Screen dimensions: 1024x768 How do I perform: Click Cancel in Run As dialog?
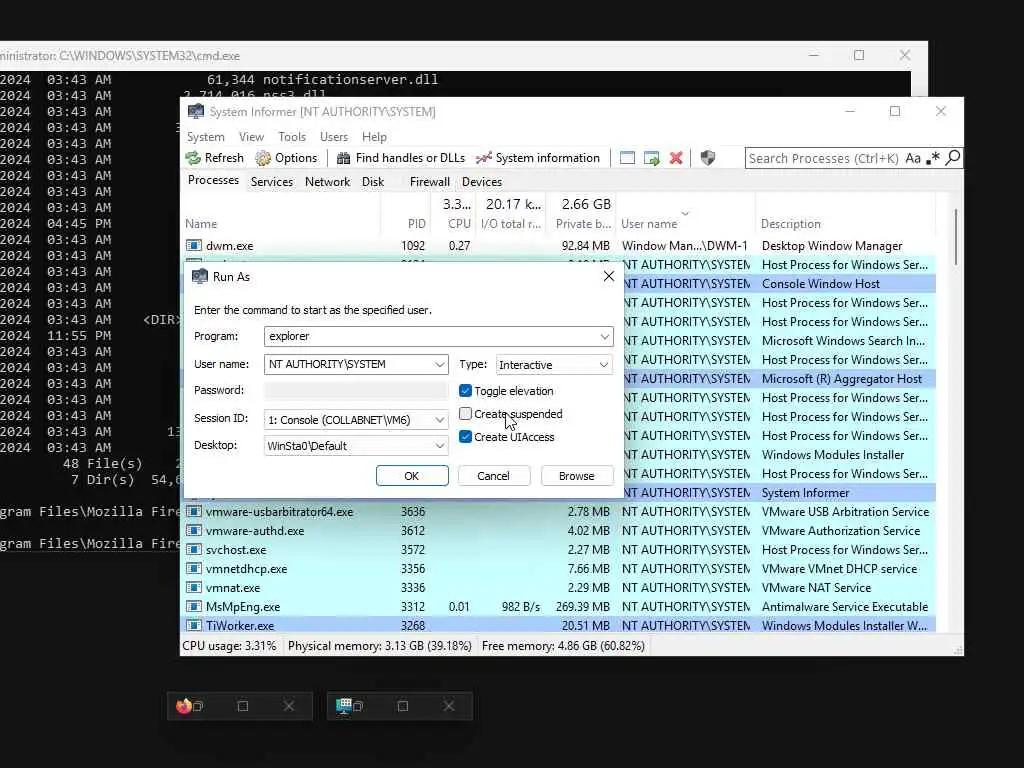pyautogui.click(x=493, y=475)
